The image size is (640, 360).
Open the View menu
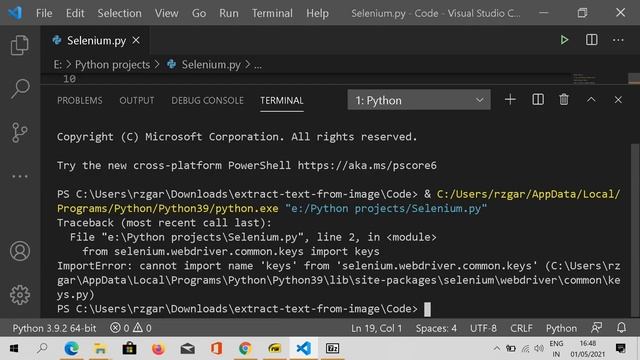[x=167, y=13]
